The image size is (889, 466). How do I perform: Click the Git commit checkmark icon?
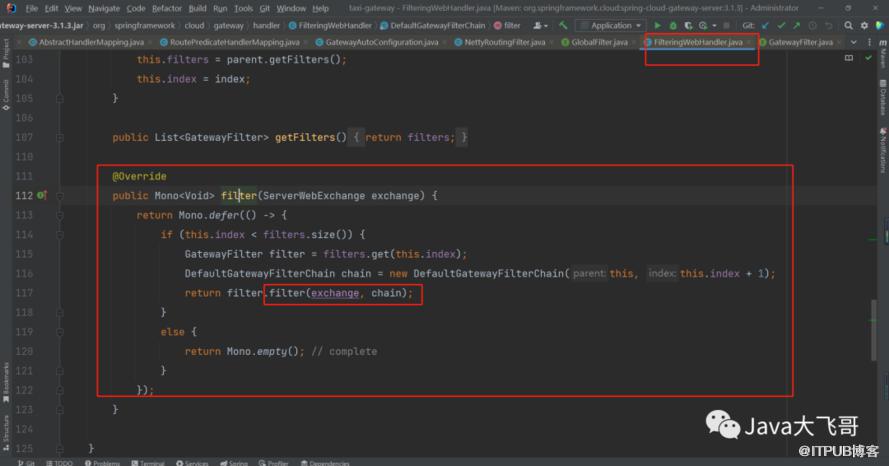pyautogui.click(x=780, y=25)
